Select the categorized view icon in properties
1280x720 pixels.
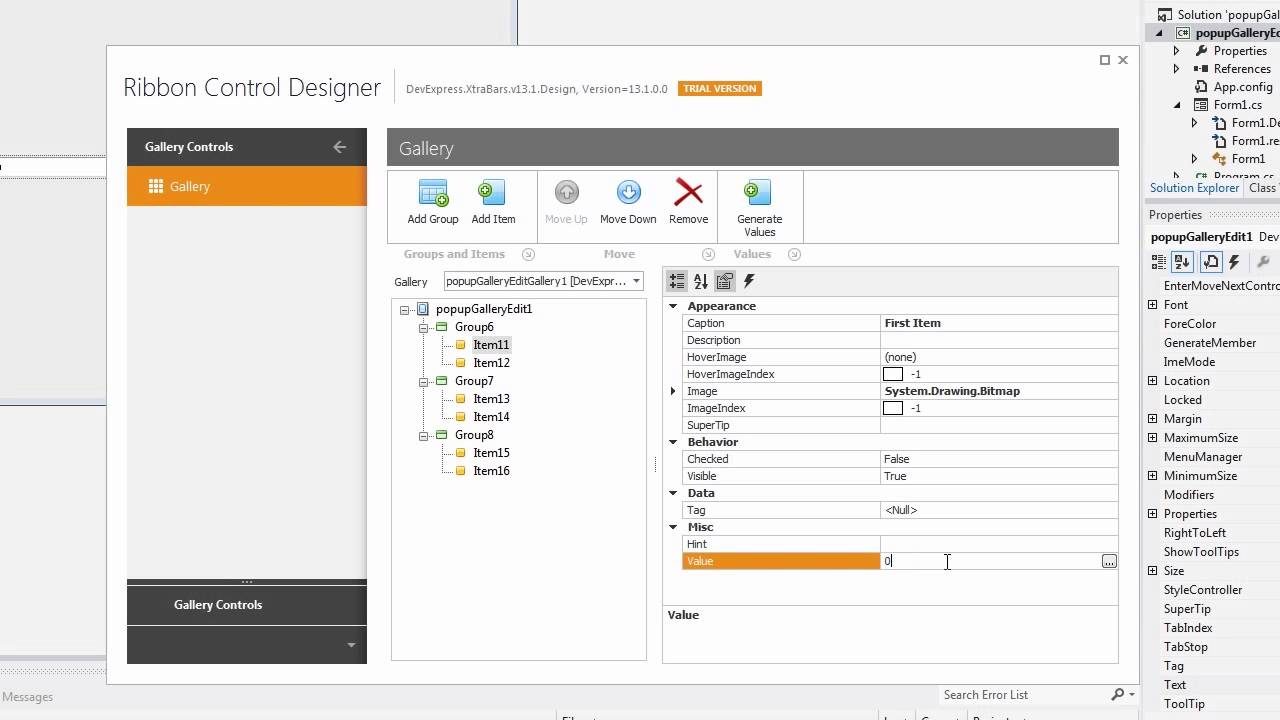pyautogui.click(x=676, y=281)
